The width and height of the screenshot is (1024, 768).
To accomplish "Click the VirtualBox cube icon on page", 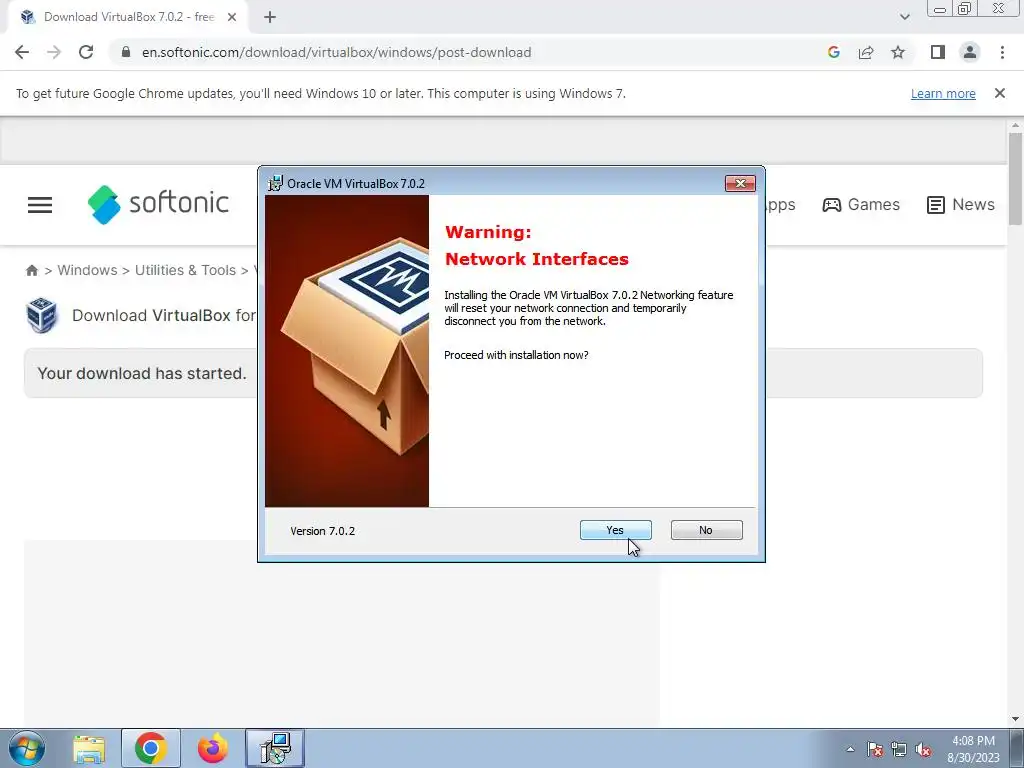I will point(42,315).
